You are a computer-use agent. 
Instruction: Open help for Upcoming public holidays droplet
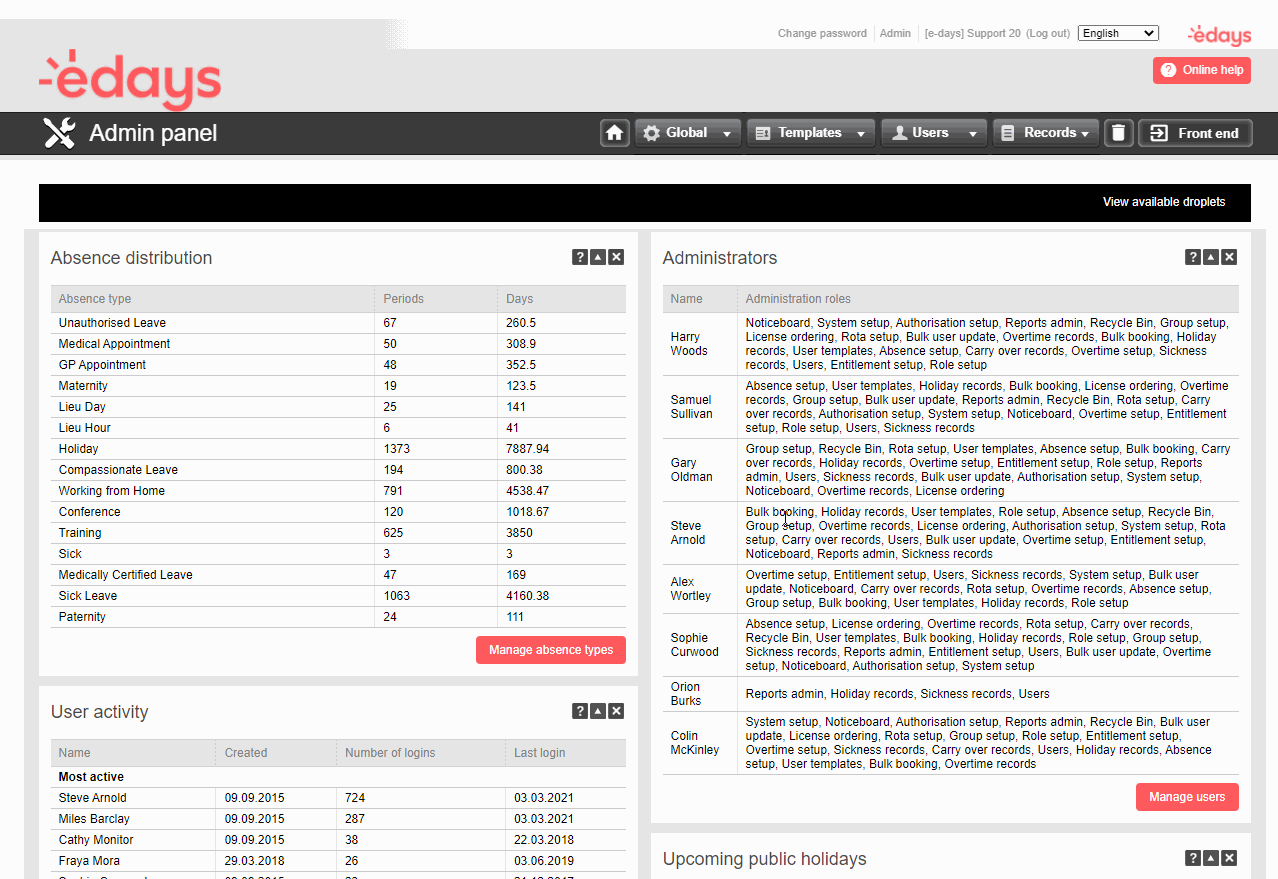click(x=1192, y=858)
